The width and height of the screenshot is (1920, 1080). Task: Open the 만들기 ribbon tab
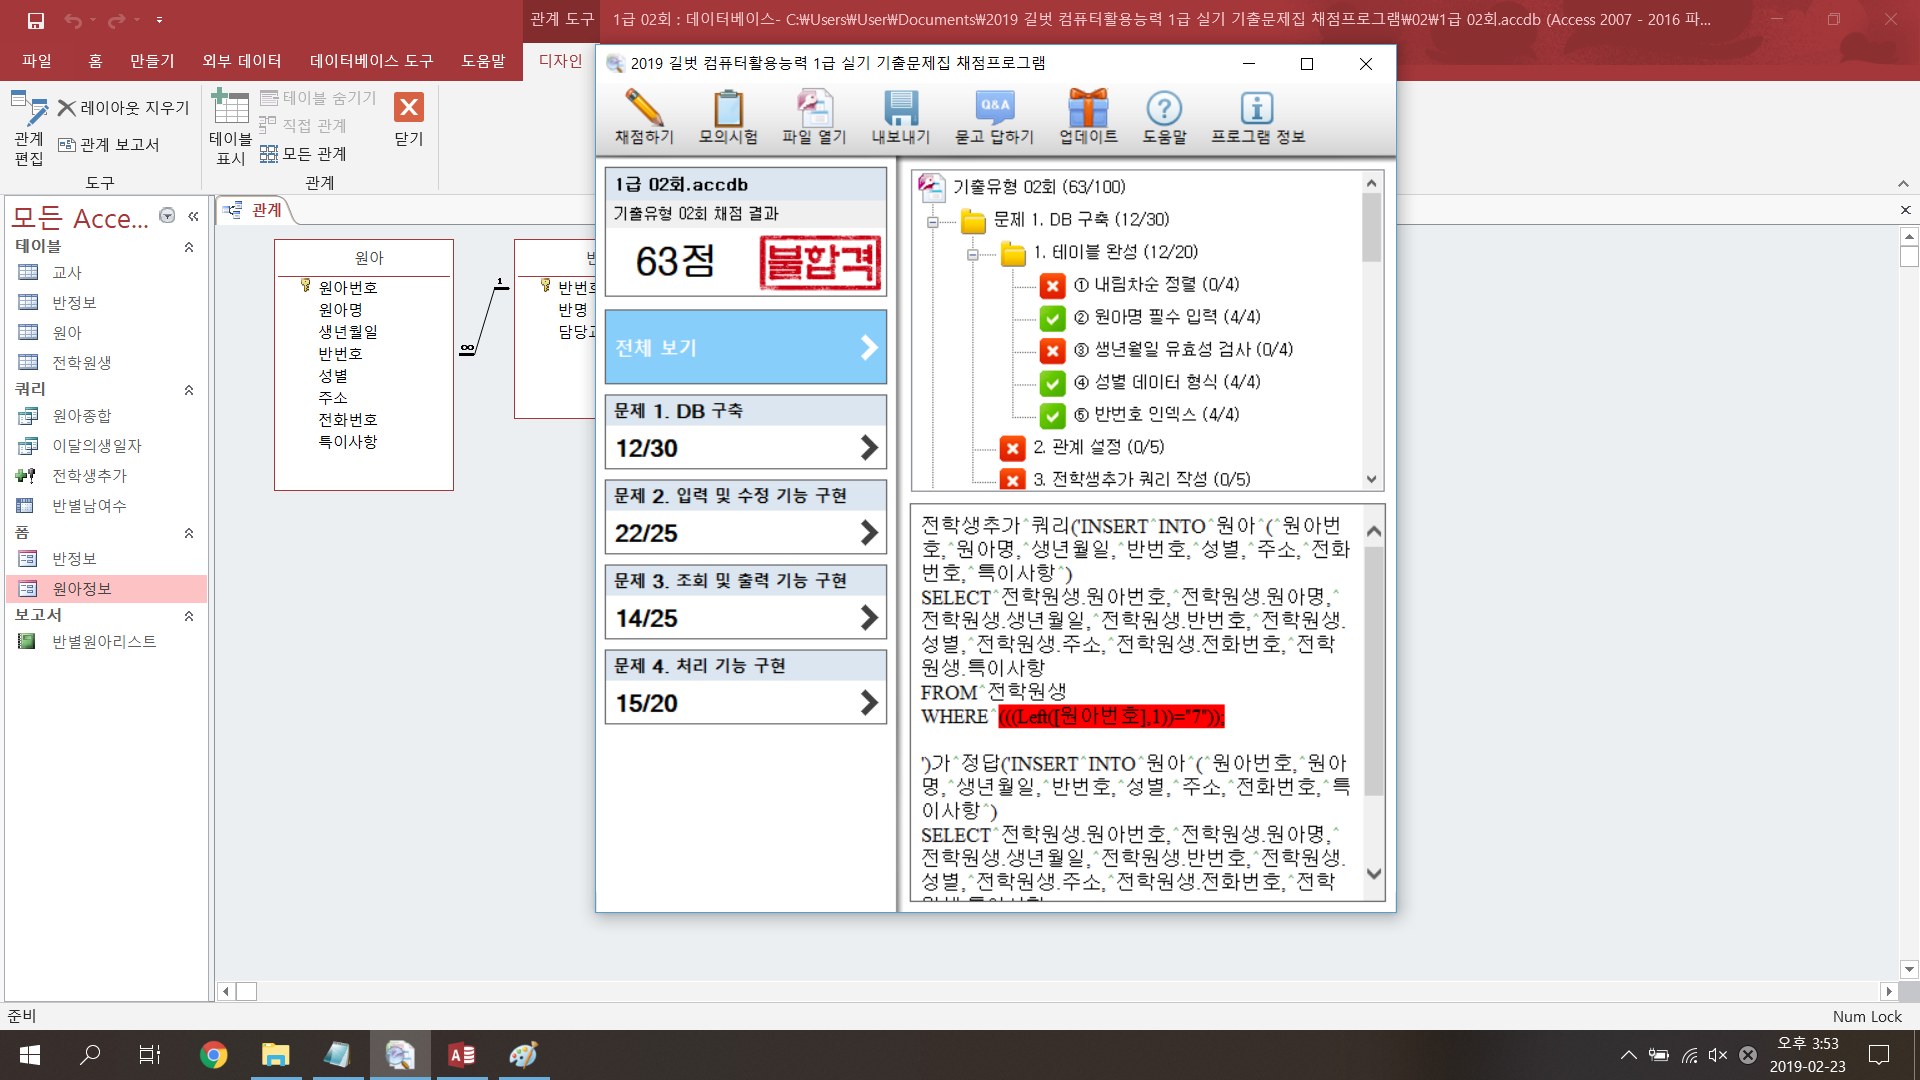(152, 61)
